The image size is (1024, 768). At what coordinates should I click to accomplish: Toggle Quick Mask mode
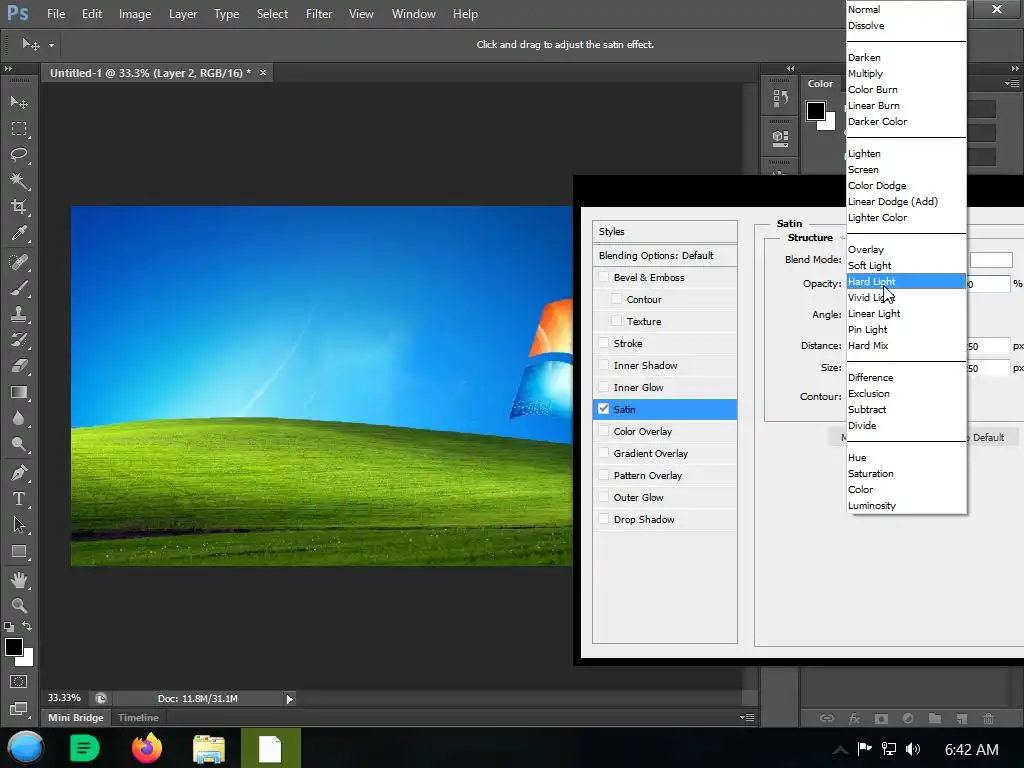18,682
